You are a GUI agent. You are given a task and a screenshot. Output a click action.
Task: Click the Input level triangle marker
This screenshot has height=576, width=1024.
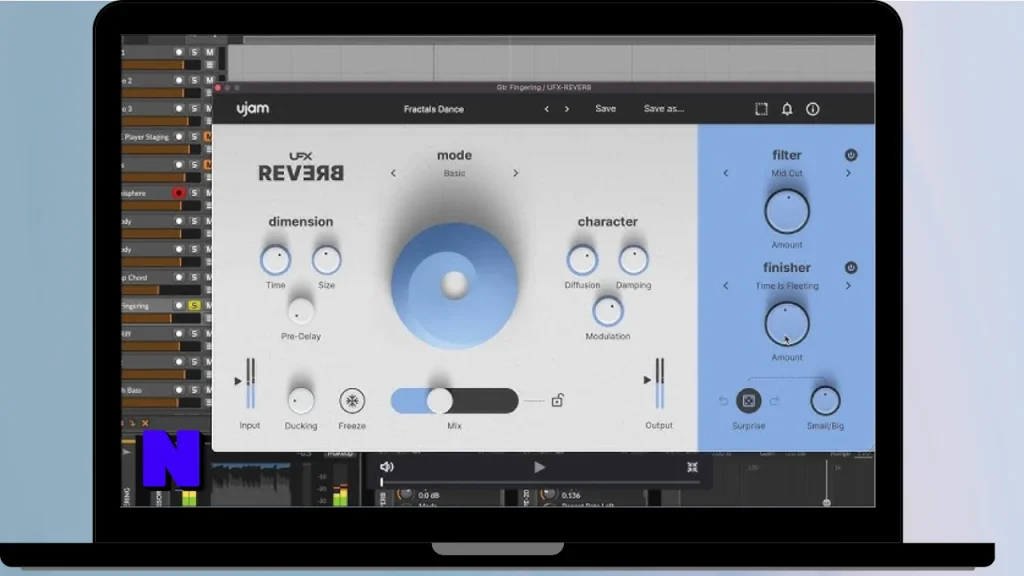click(238, 381)
